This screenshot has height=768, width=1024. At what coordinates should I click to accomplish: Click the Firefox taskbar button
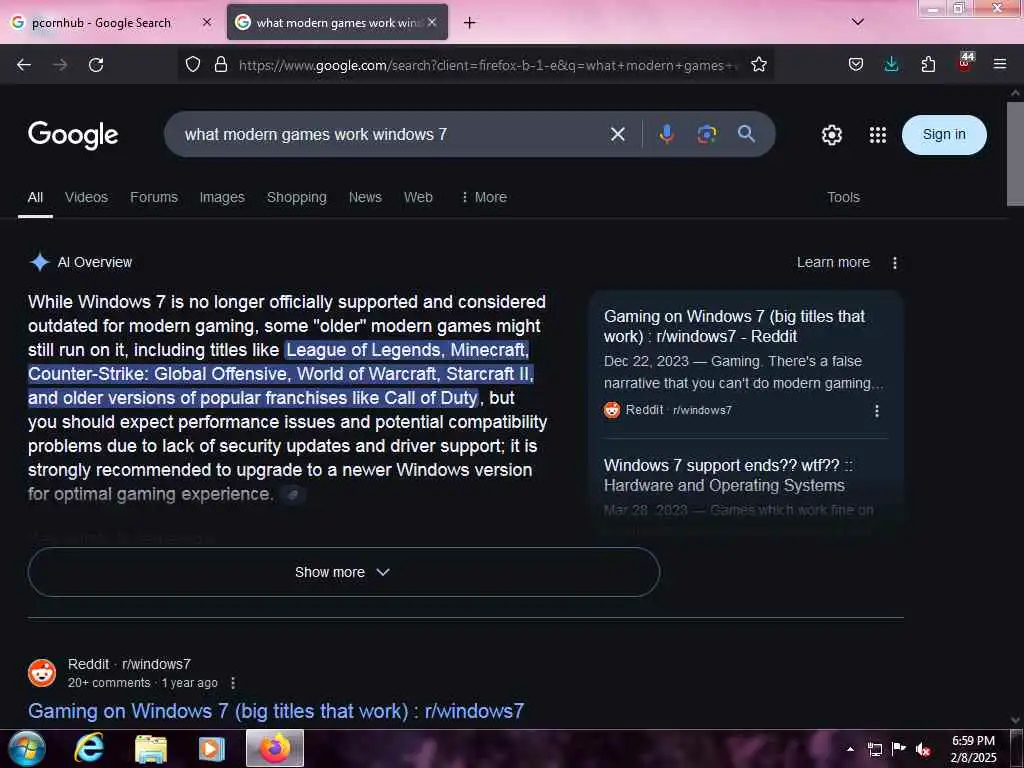[275, 748]
